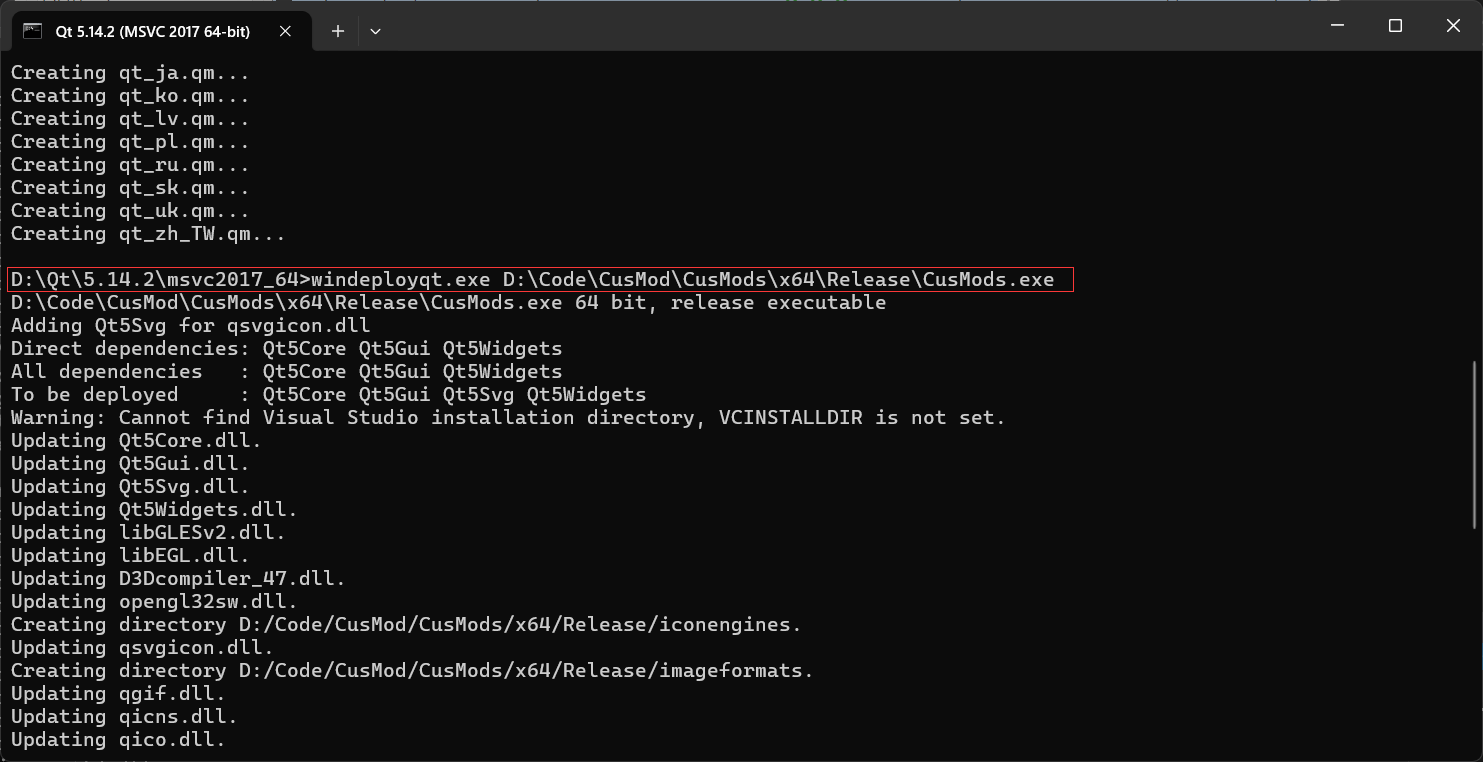Click line 'Creating qt_zh_TW.qm...'
The image size is (1483, 762).
[x=148, y=234]
